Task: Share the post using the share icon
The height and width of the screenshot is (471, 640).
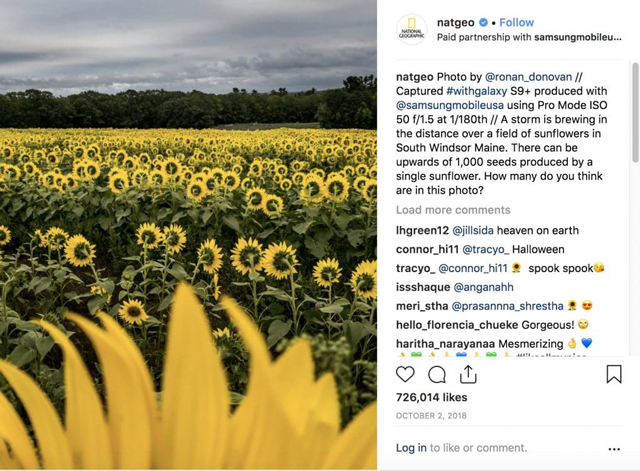Action: [x=468, y=374]
